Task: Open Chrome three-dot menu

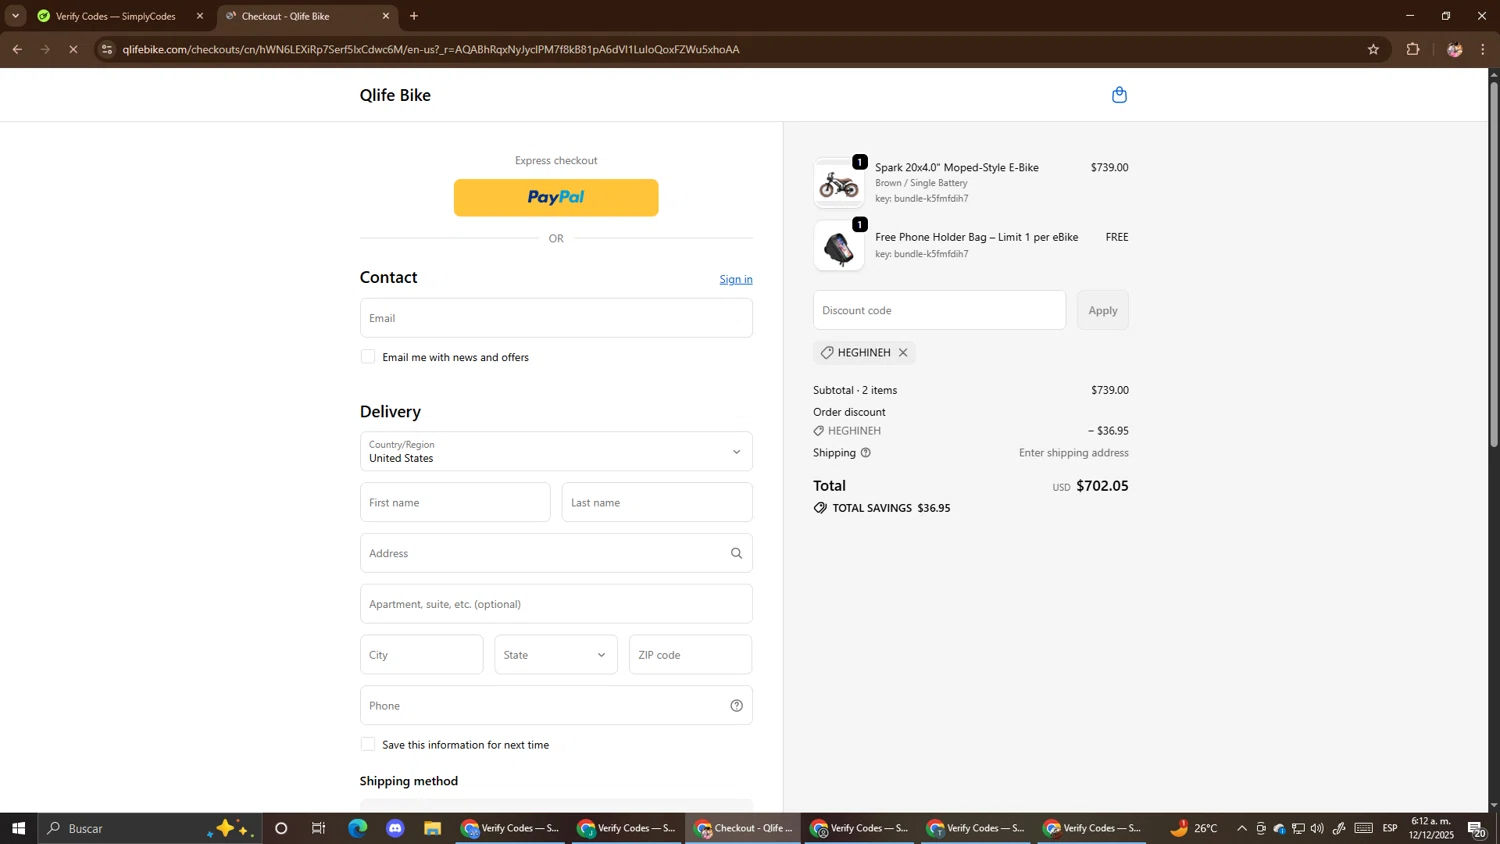Action: point(1483,49)
